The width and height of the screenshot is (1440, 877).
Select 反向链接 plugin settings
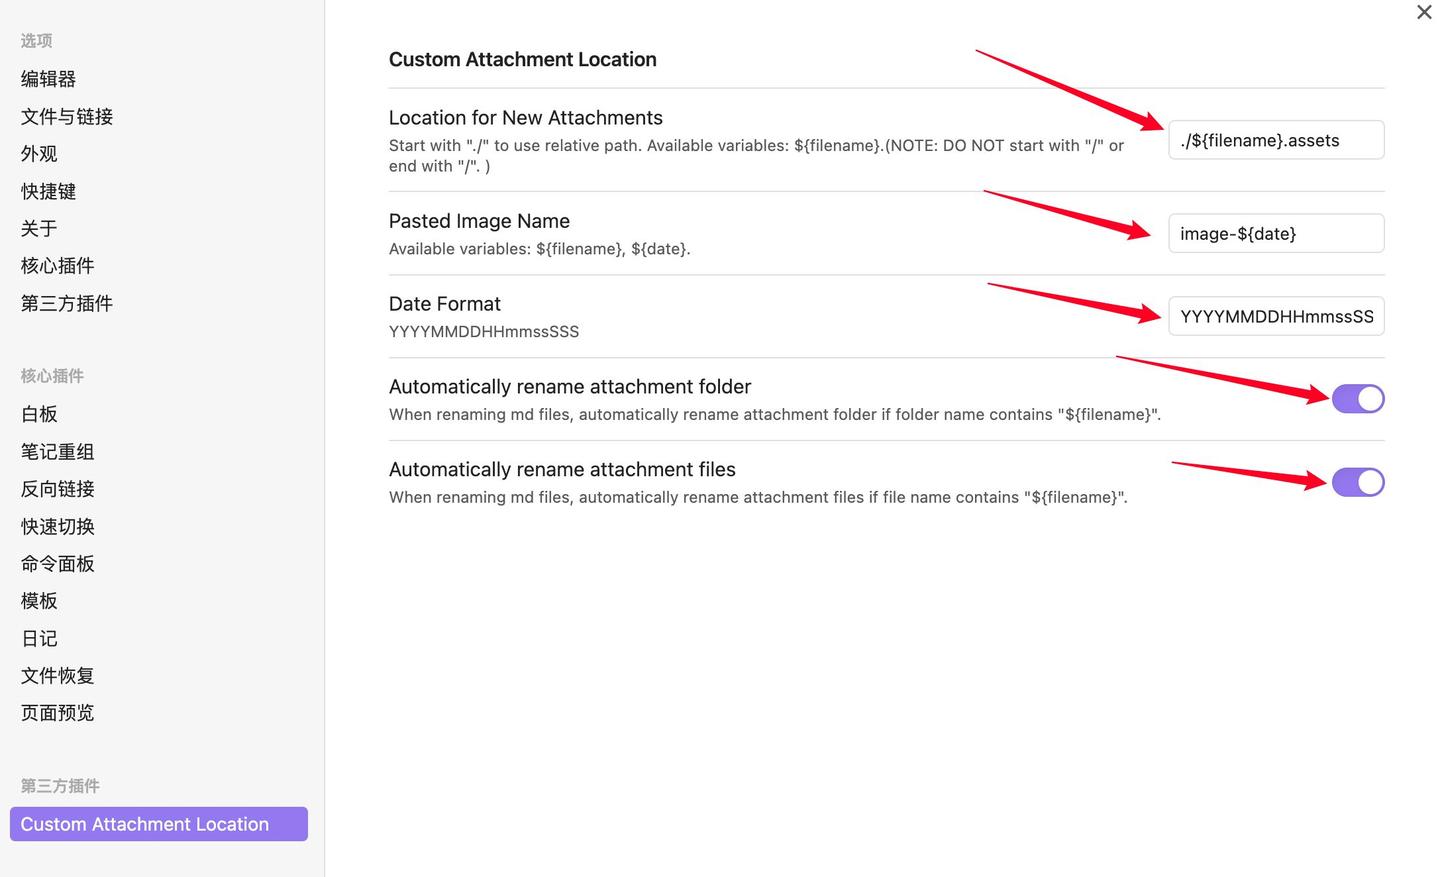coord(57,489)
